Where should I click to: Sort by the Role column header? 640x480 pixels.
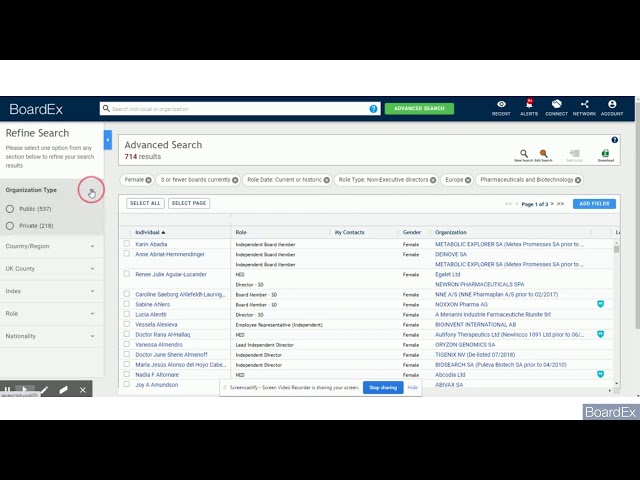(241, 232)
